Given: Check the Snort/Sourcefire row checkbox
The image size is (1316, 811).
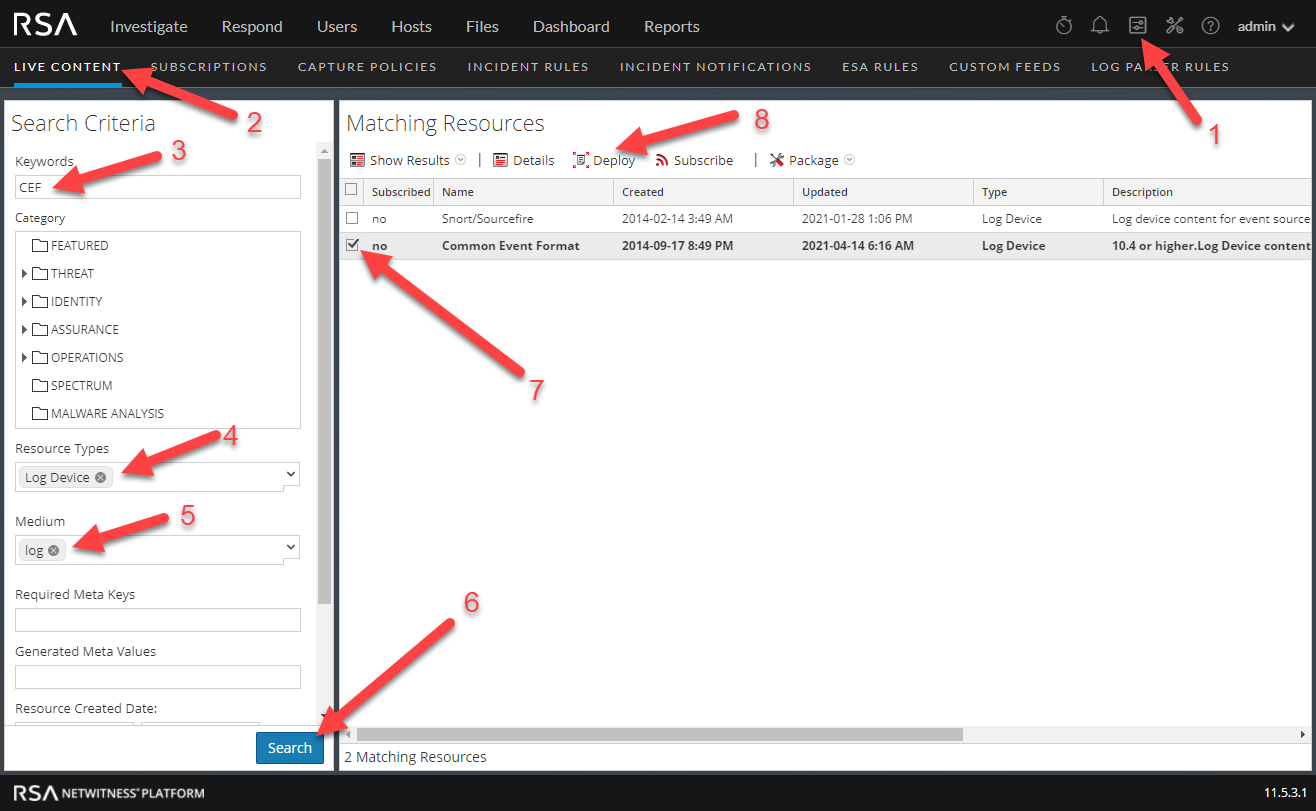Looking at the screenshot, I should click(352, 218).
